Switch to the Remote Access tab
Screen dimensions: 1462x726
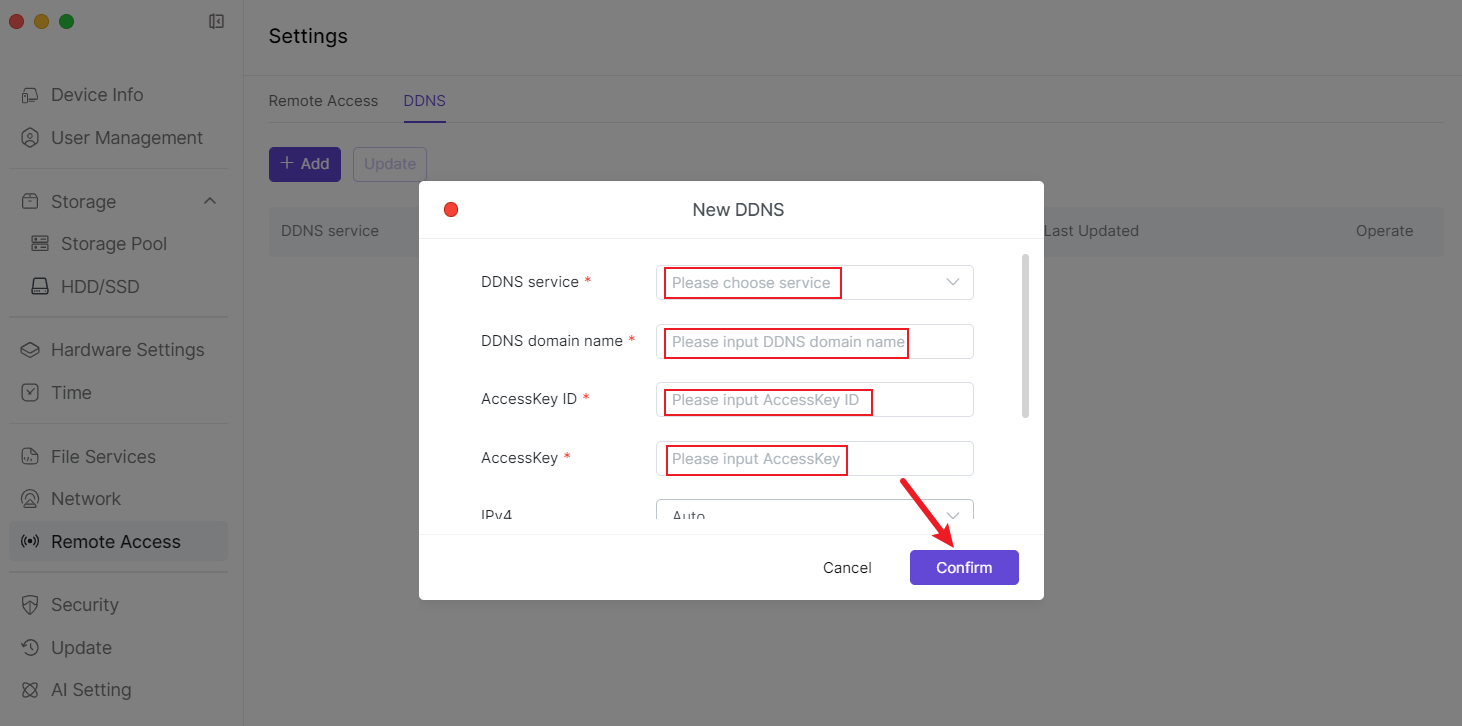coord(323,101)
